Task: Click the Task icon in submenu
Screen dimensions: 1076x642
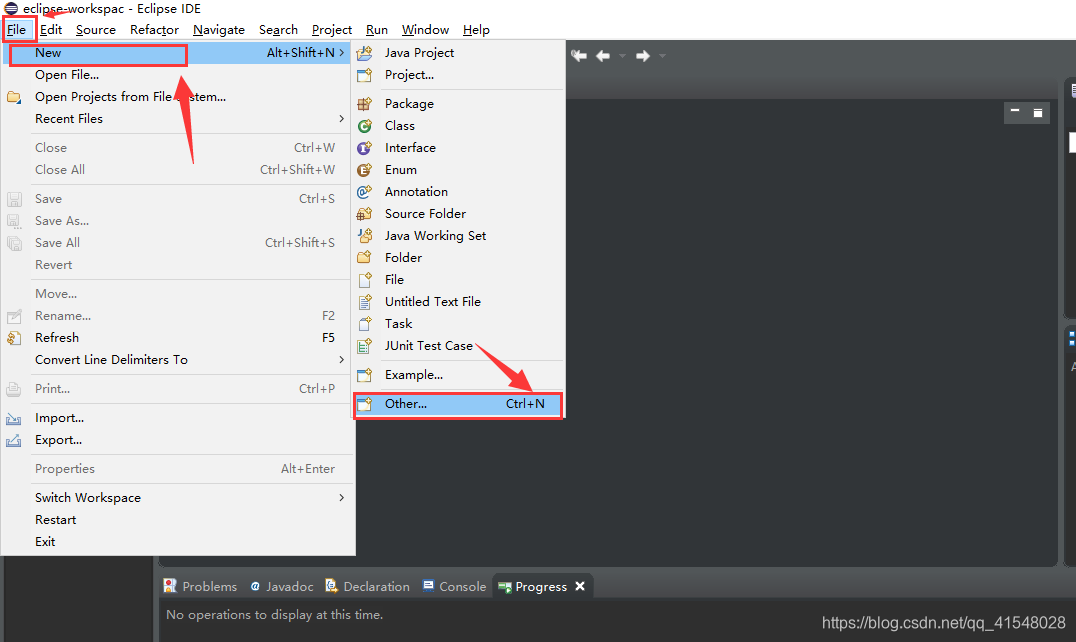Action: [364, 323]
